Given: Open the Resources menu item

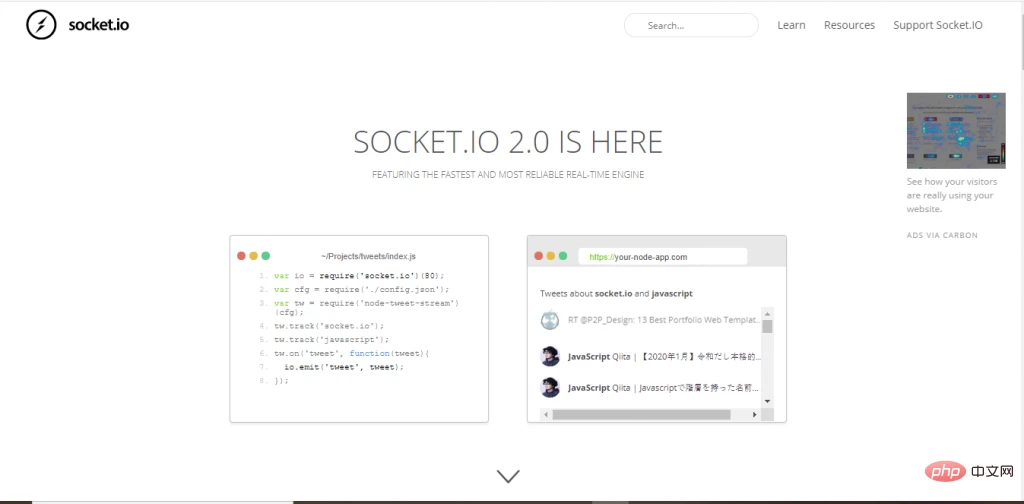Looking at the screenshot, I should (x=849, y=25).
